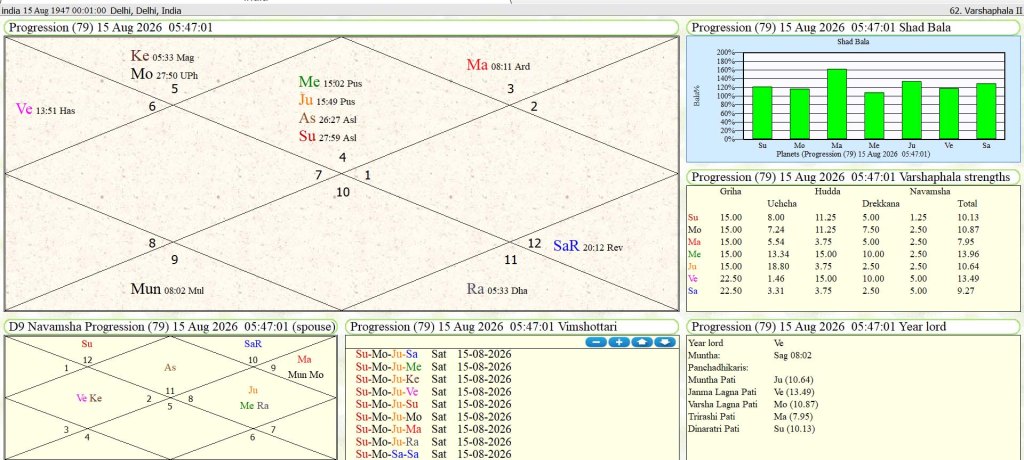Click the plus button in Vimshottari panel
1024x460 pixels.
619,342
